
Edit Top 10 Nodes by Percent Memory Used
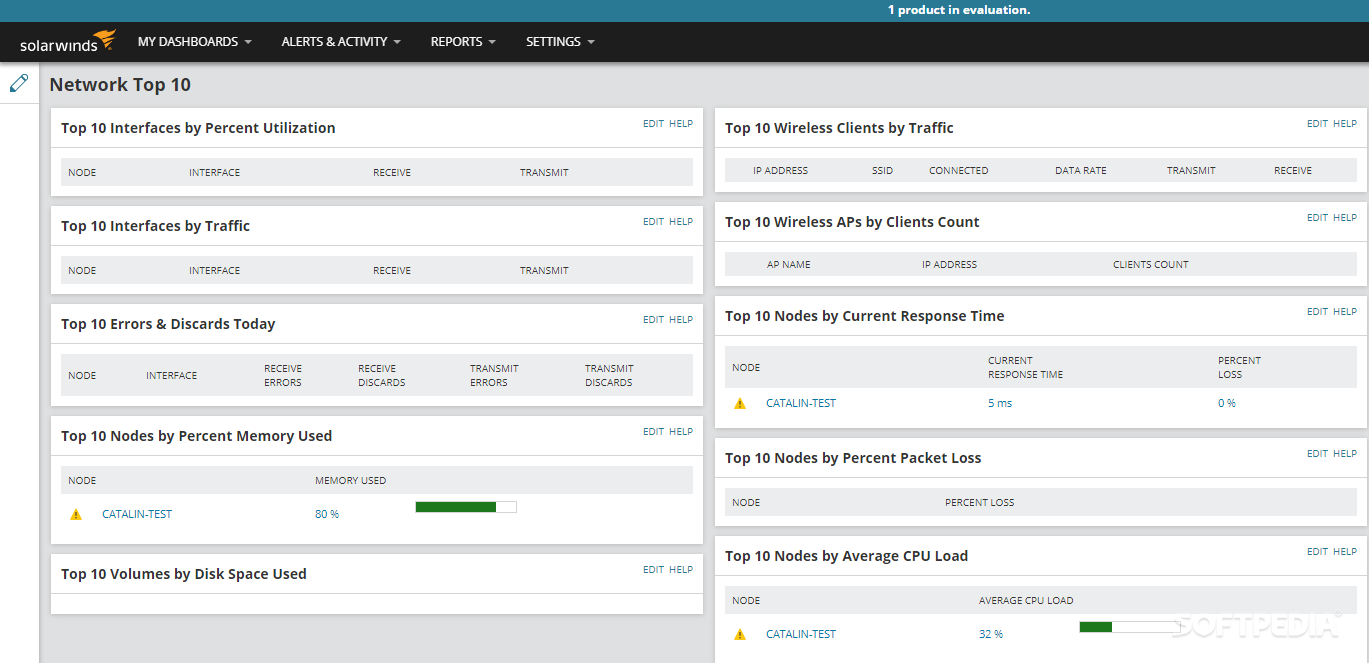click(x=653, y=432)
